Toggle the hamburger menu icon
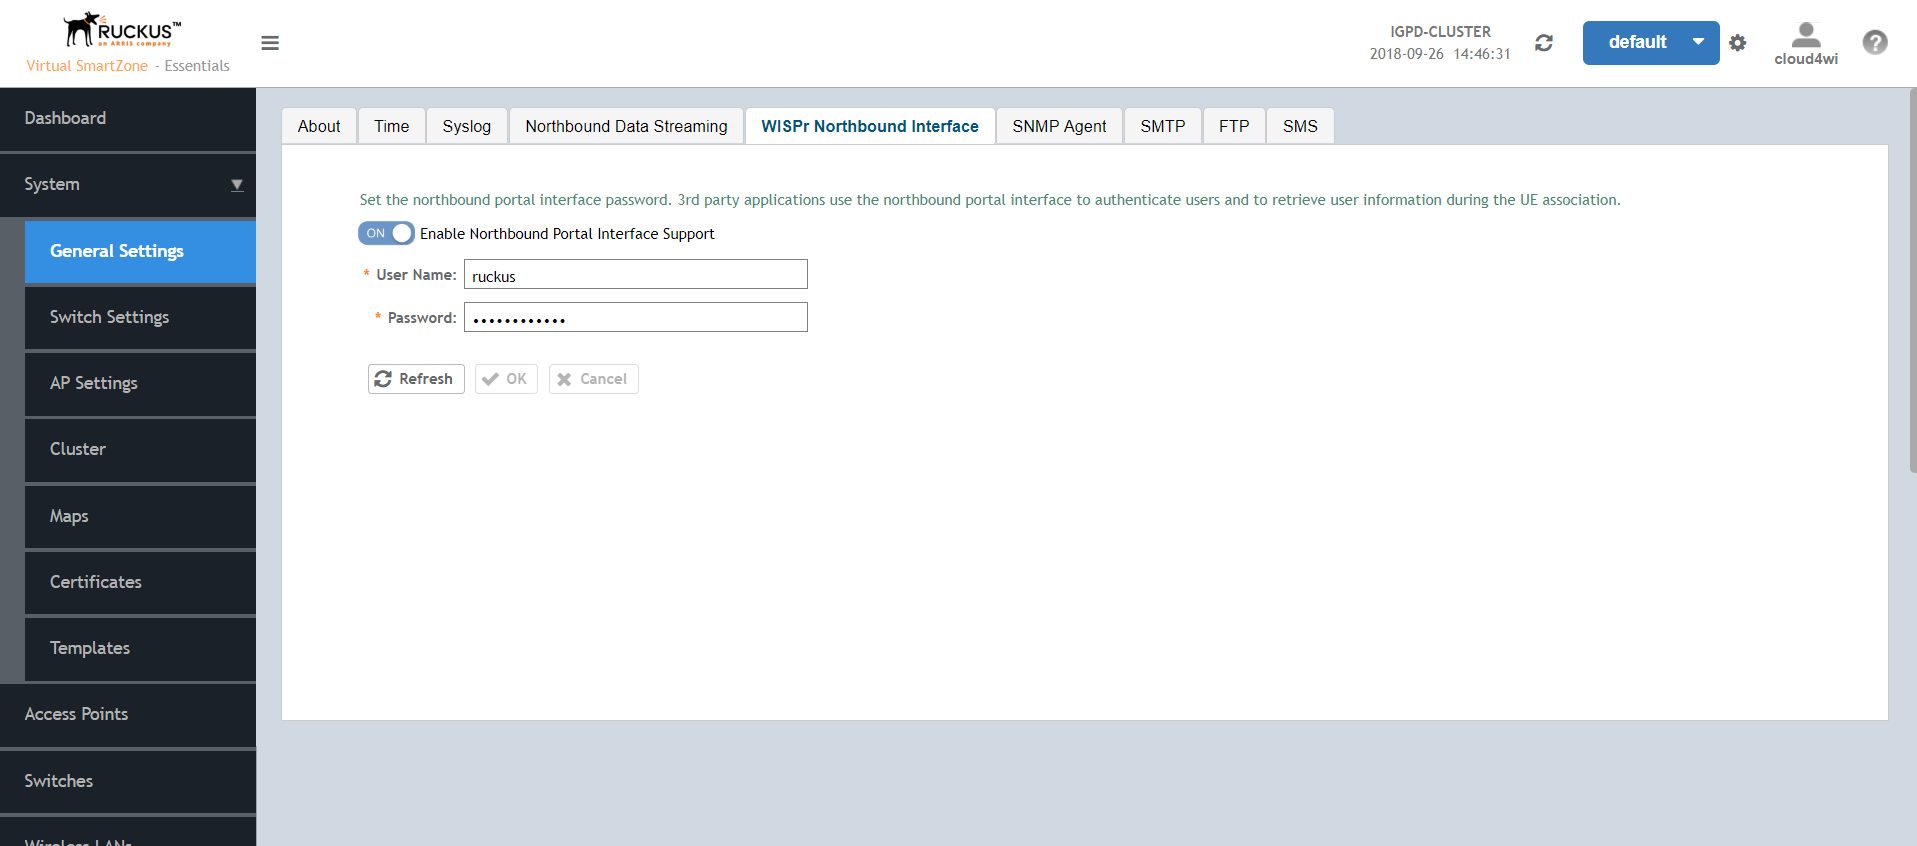 270,43
